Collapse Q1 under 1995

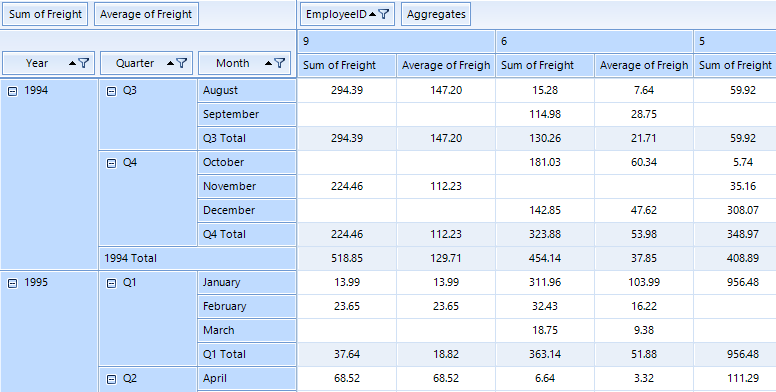tap(112, 283)
